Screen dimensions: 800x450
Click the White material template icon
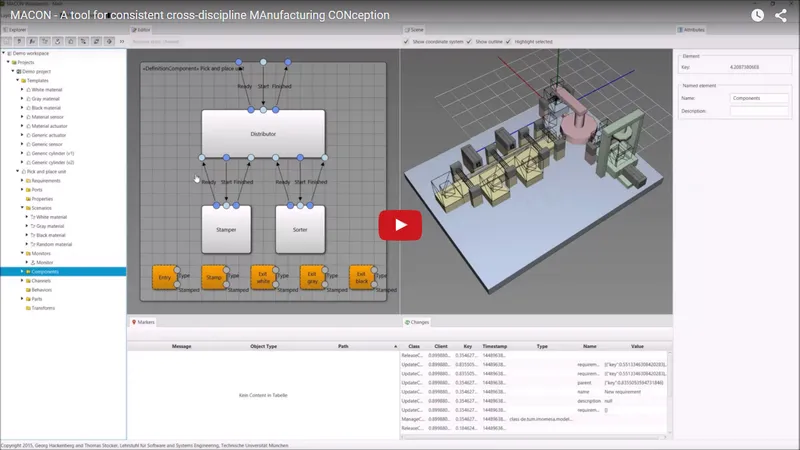tap(28, 90)
